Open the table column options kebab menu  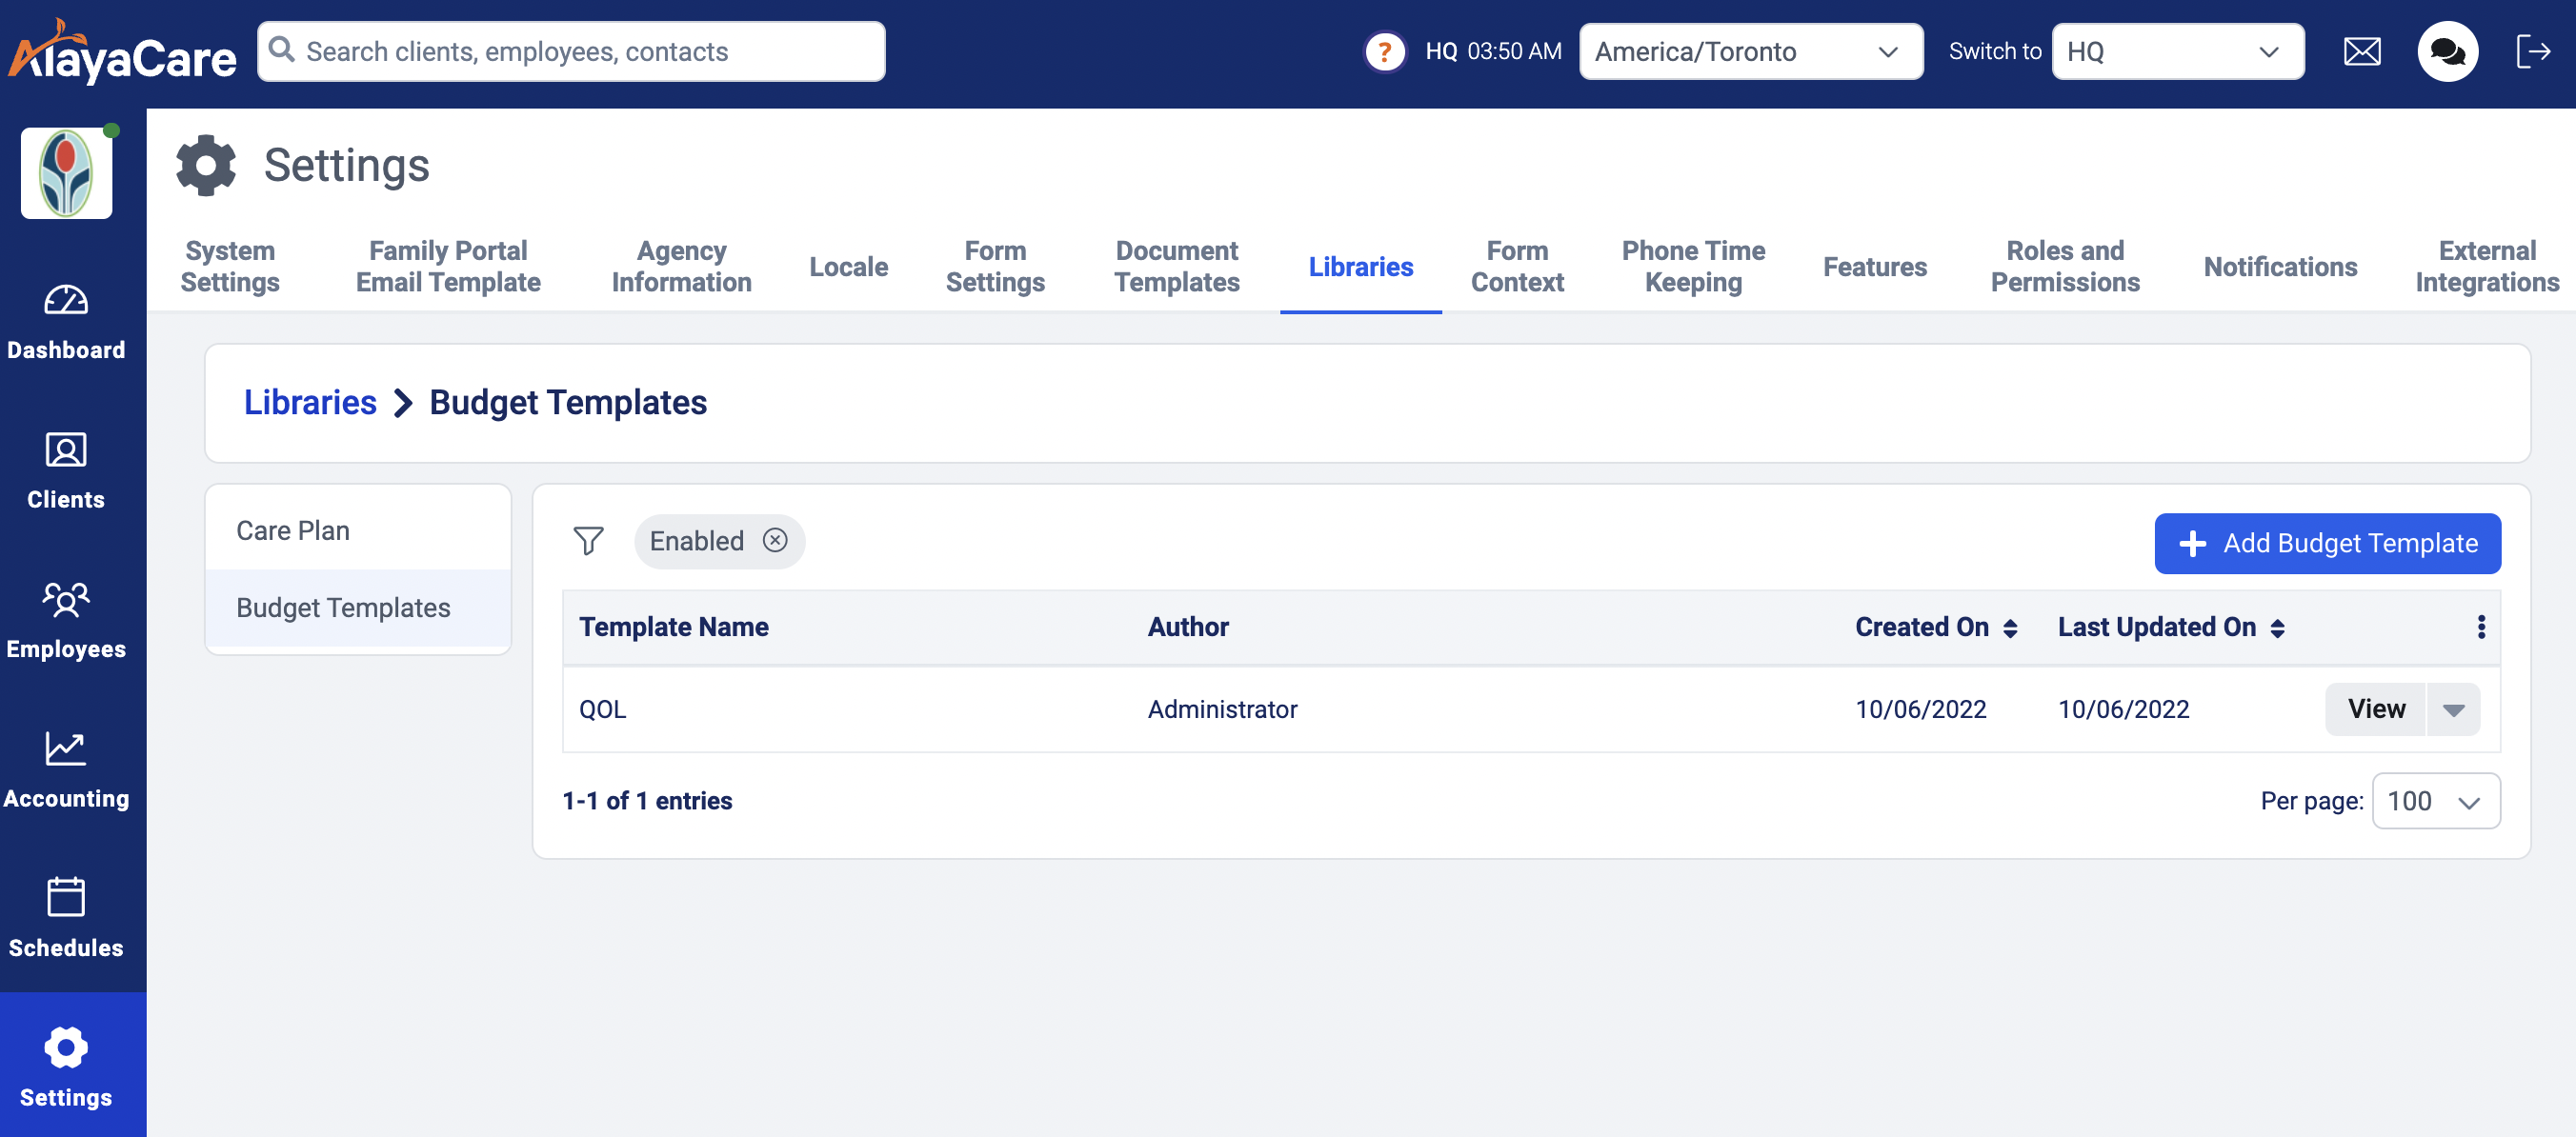[x=2480, y=627]
